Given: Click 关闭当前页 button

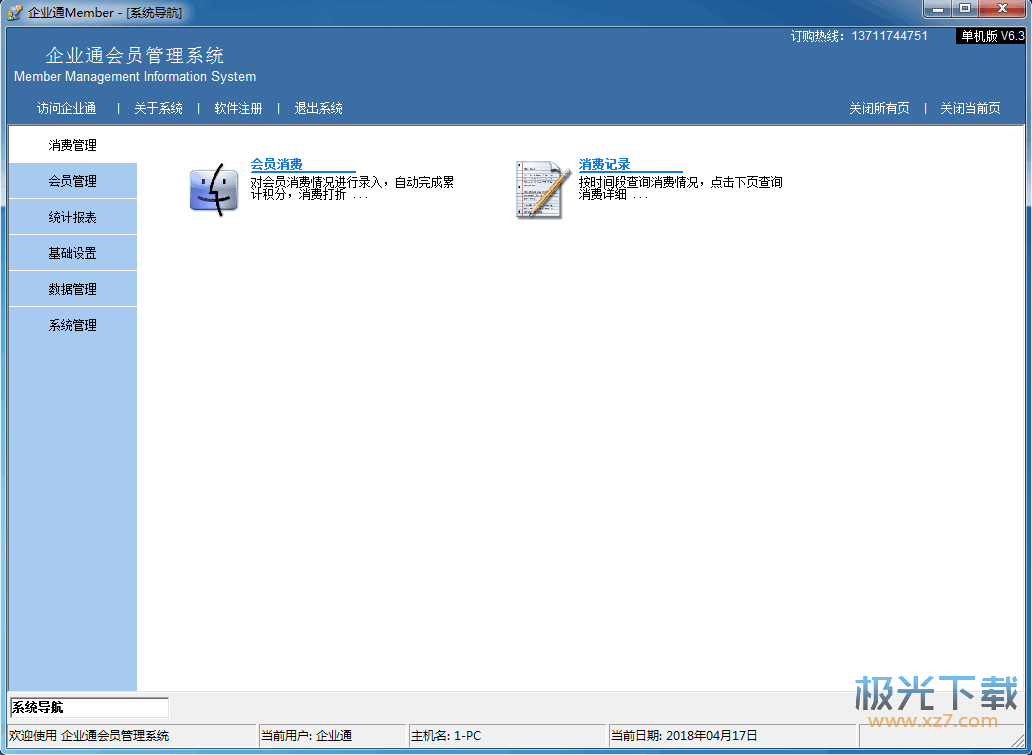Looking at the screenshot, I should [970, 108].
